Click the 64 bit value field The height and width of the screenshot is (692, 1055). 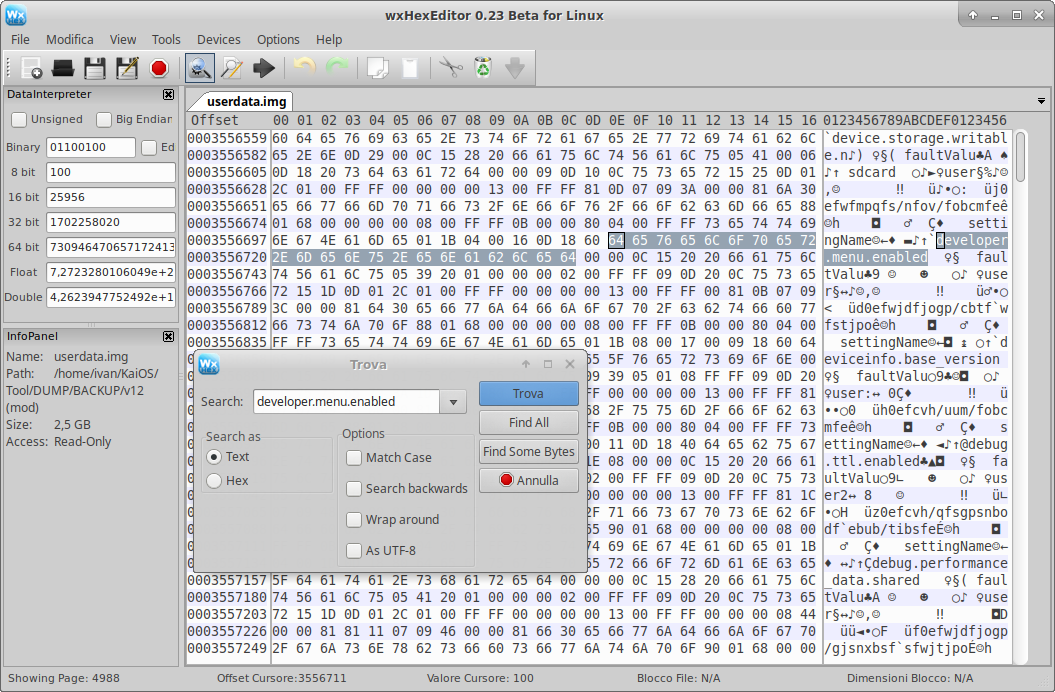111,247
